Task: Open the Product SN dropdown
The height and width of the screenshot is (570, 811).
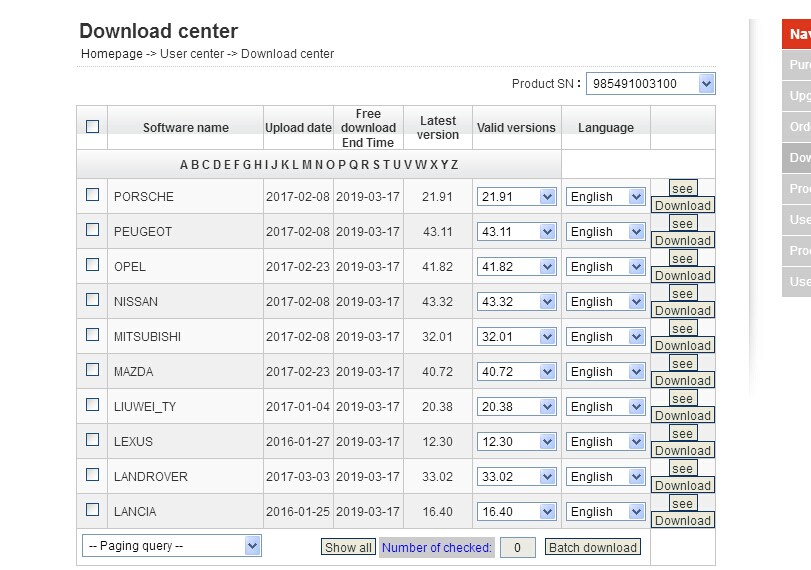Action: pos(650,84)
